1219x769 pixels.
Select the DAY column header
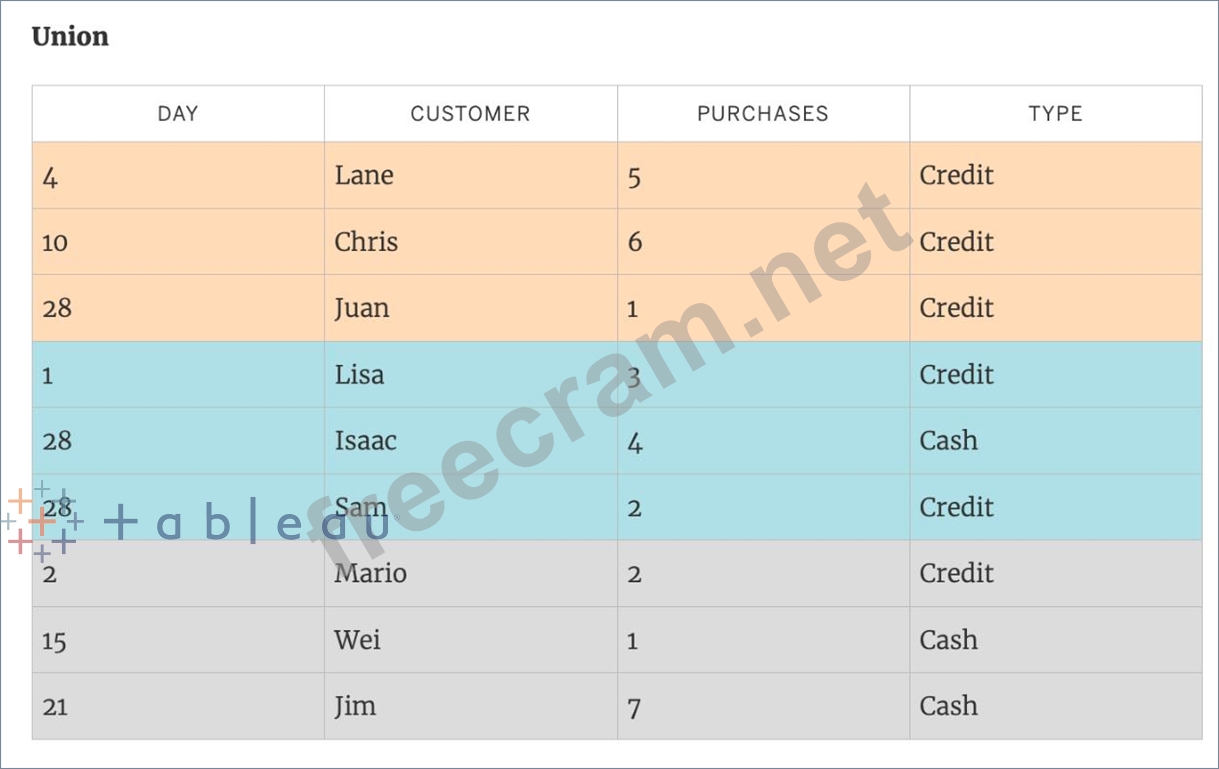tap(178, 114)
